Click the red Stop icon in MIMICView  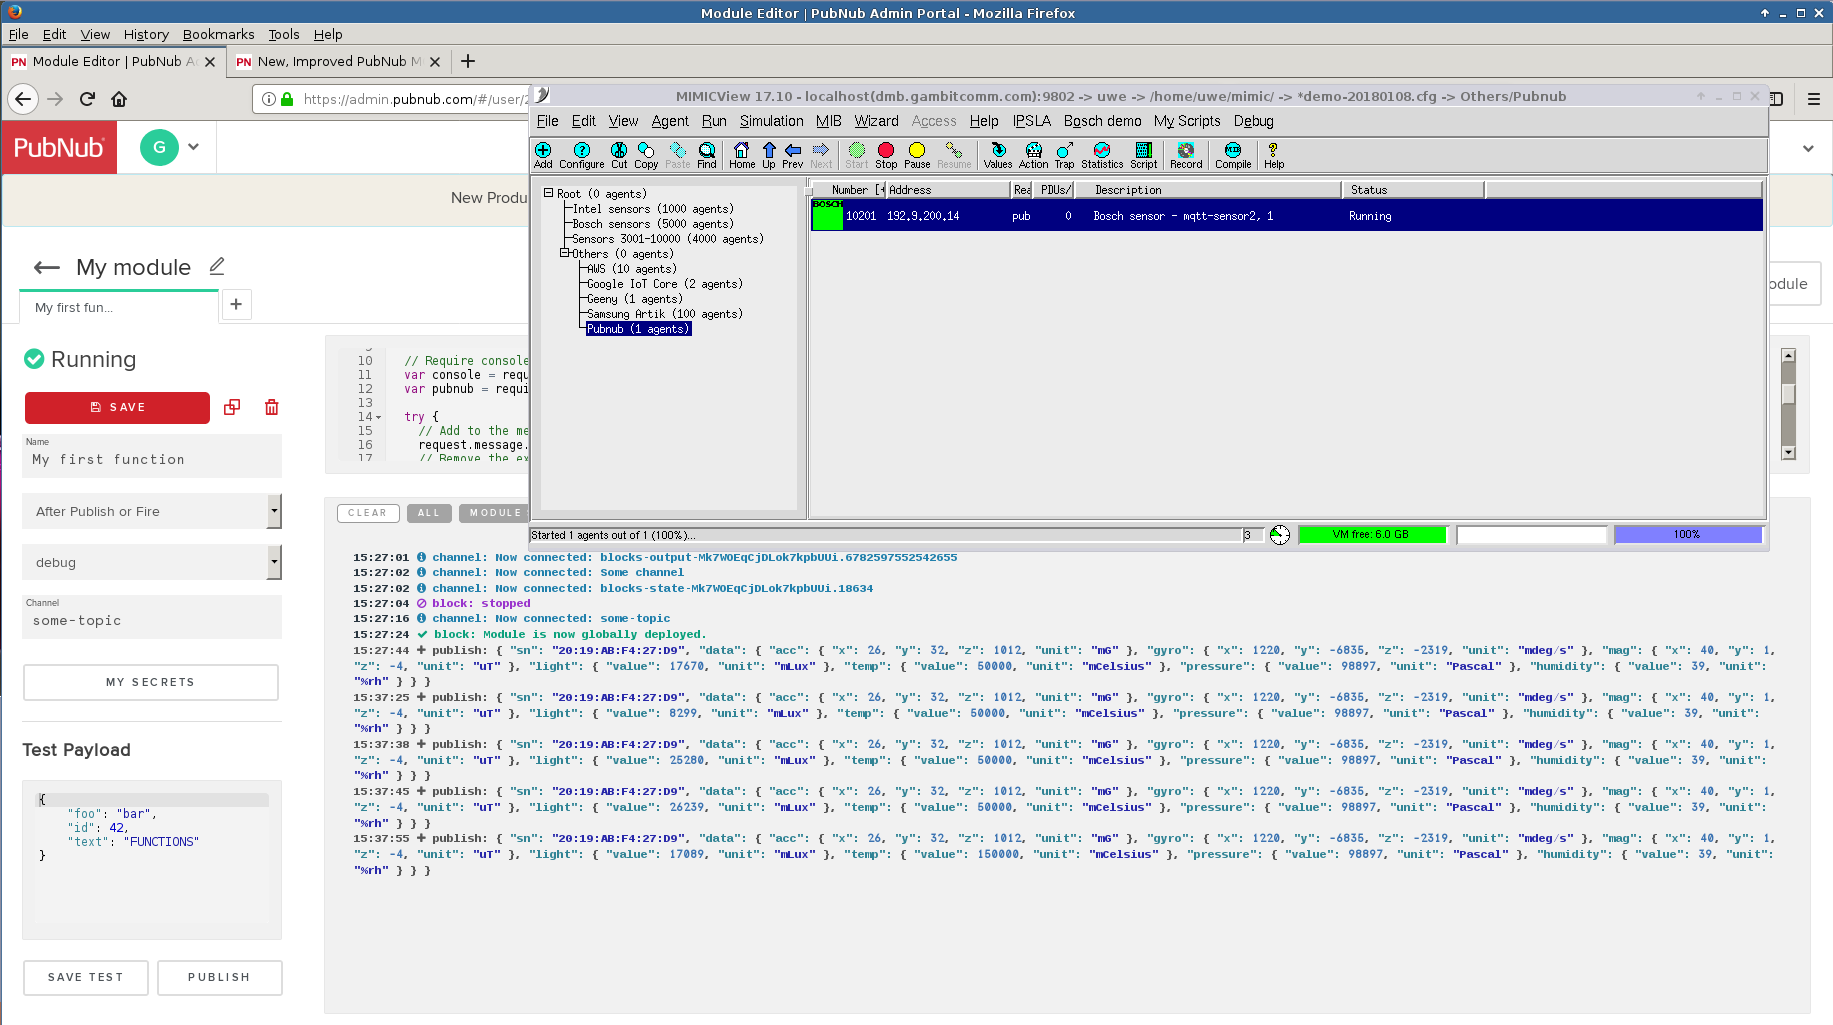[x=886, y=155]
